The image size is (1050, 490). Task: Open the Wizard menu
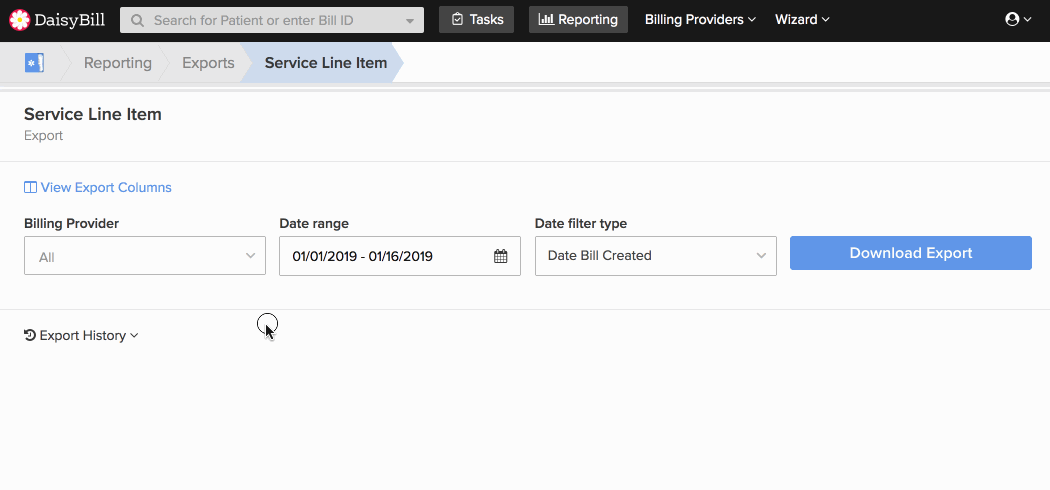click(x=802, y=19)
